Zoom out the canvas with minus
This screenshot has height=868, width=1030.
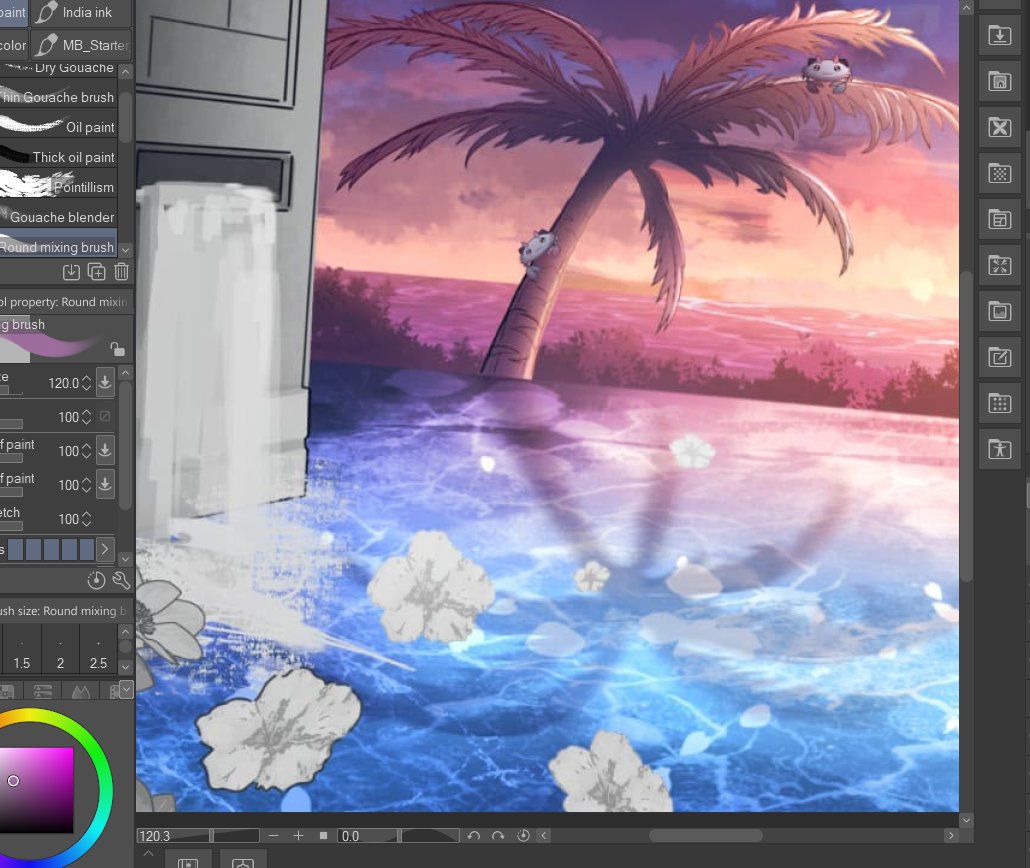coord(273,836)
